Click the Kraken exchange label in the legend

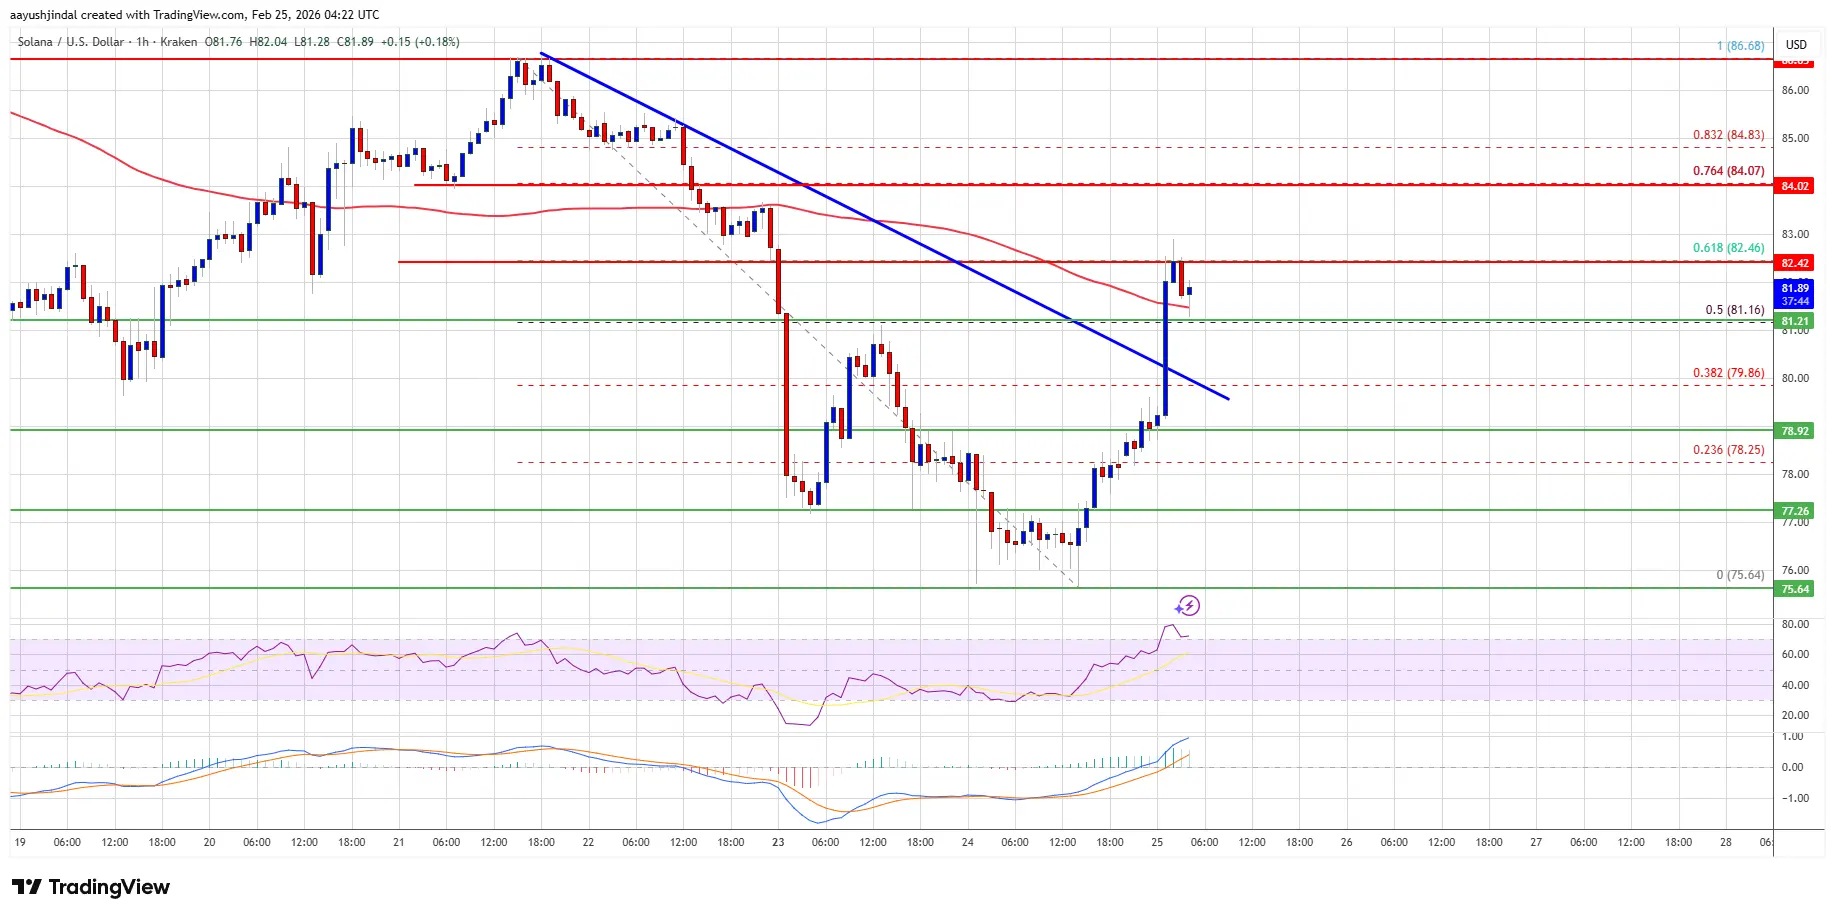(177, 42)
